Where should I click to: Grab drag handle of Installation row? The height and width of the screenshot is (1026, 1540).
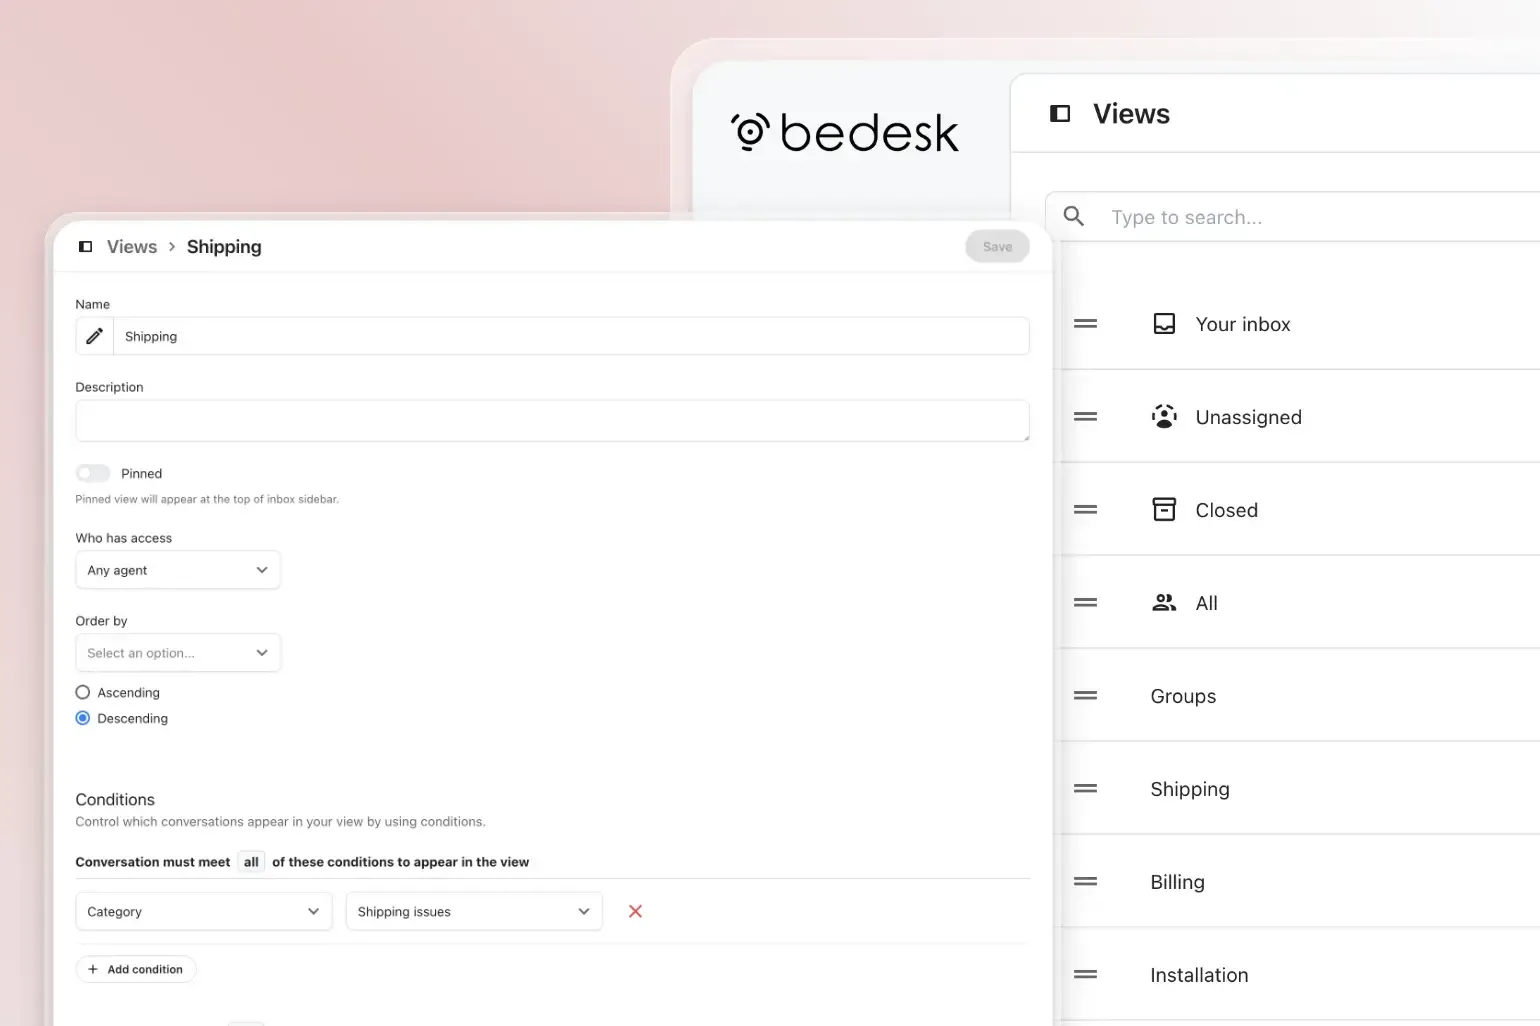click(1086, 975)
